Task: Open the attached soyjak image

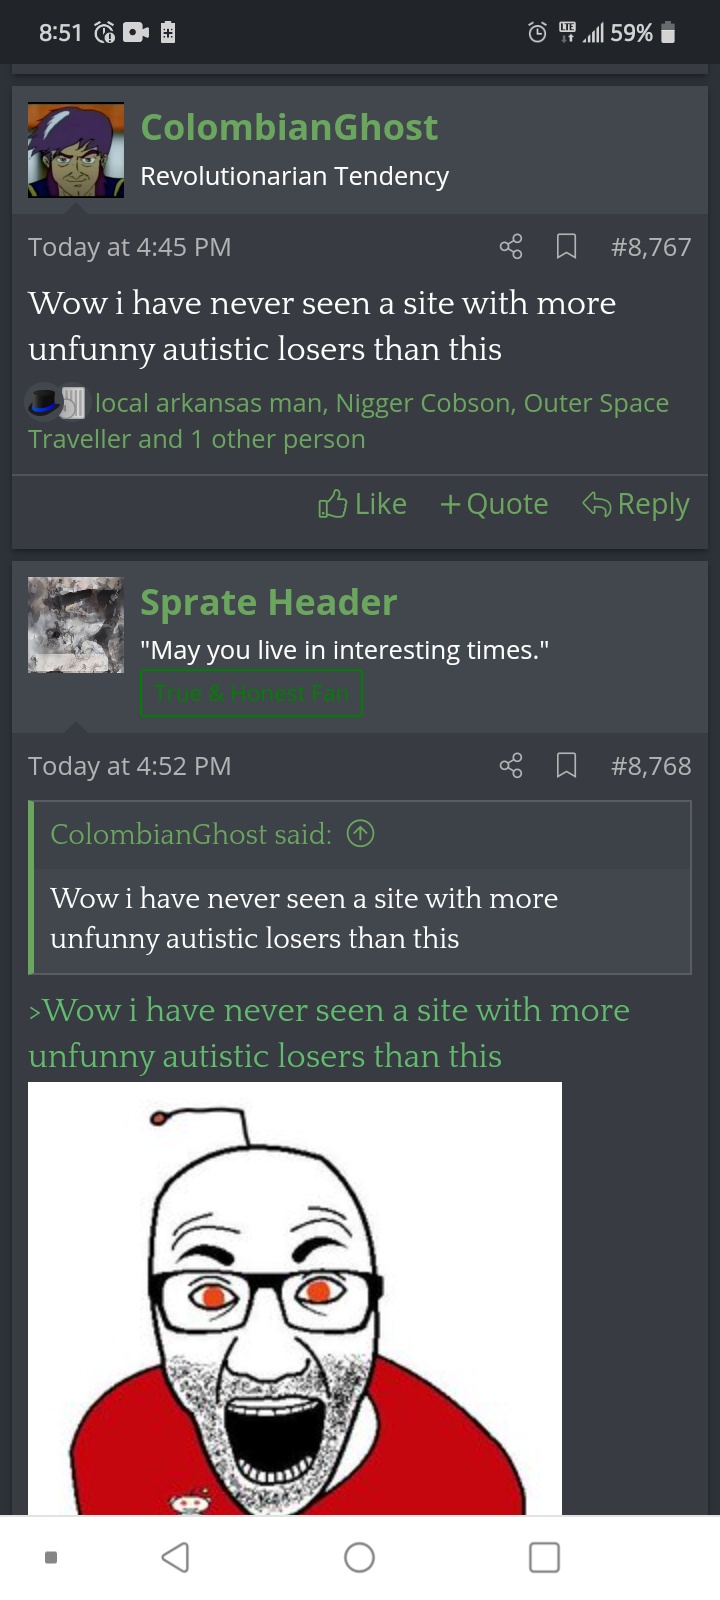Action: pos(295,1298)
